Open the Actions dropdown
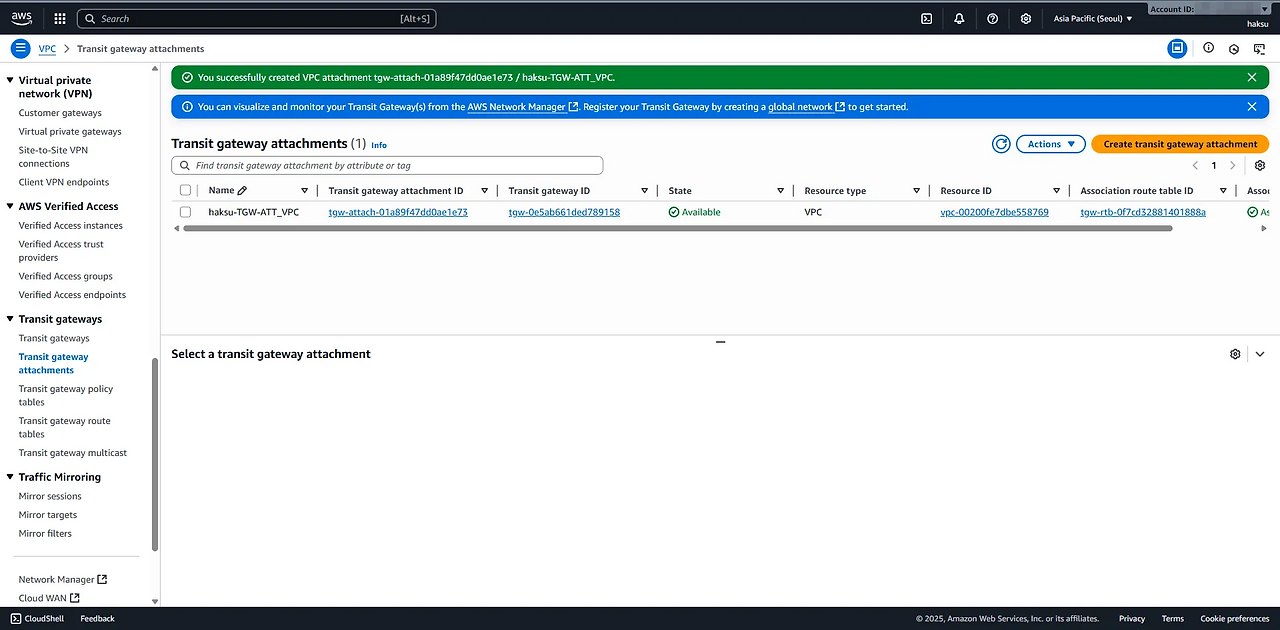The image size is (1280, 630). (x=1051, y=144)
